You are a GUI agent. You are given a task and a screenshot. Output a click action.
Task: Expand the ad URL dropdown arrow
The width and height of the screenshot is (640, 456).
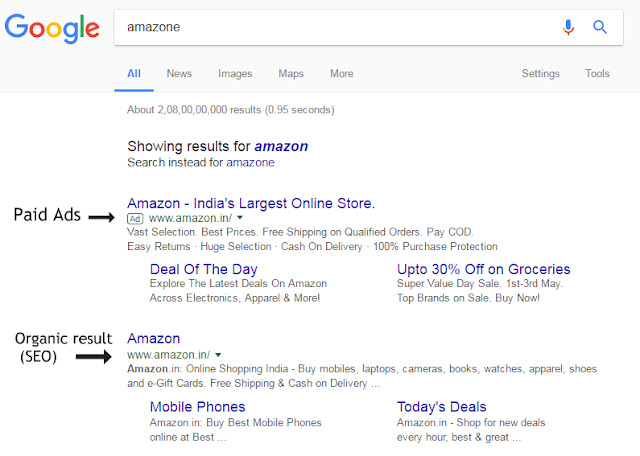[x=240, y=218]
